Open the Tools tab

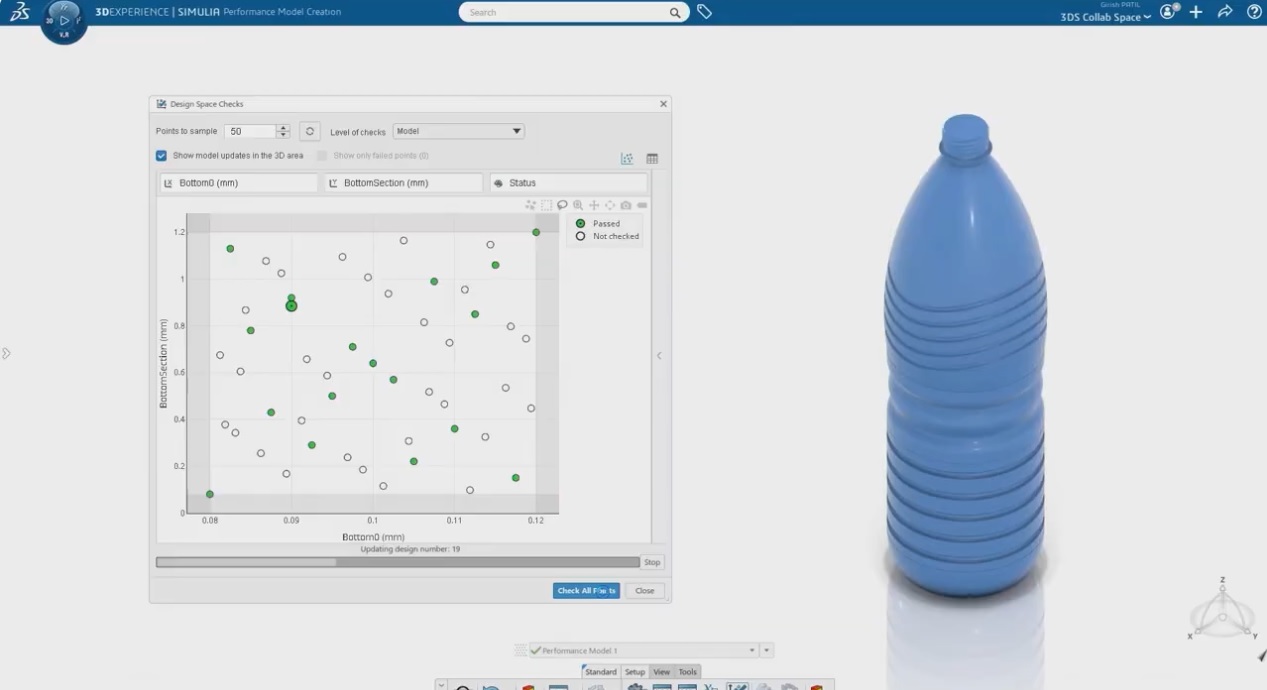[688, 672]
